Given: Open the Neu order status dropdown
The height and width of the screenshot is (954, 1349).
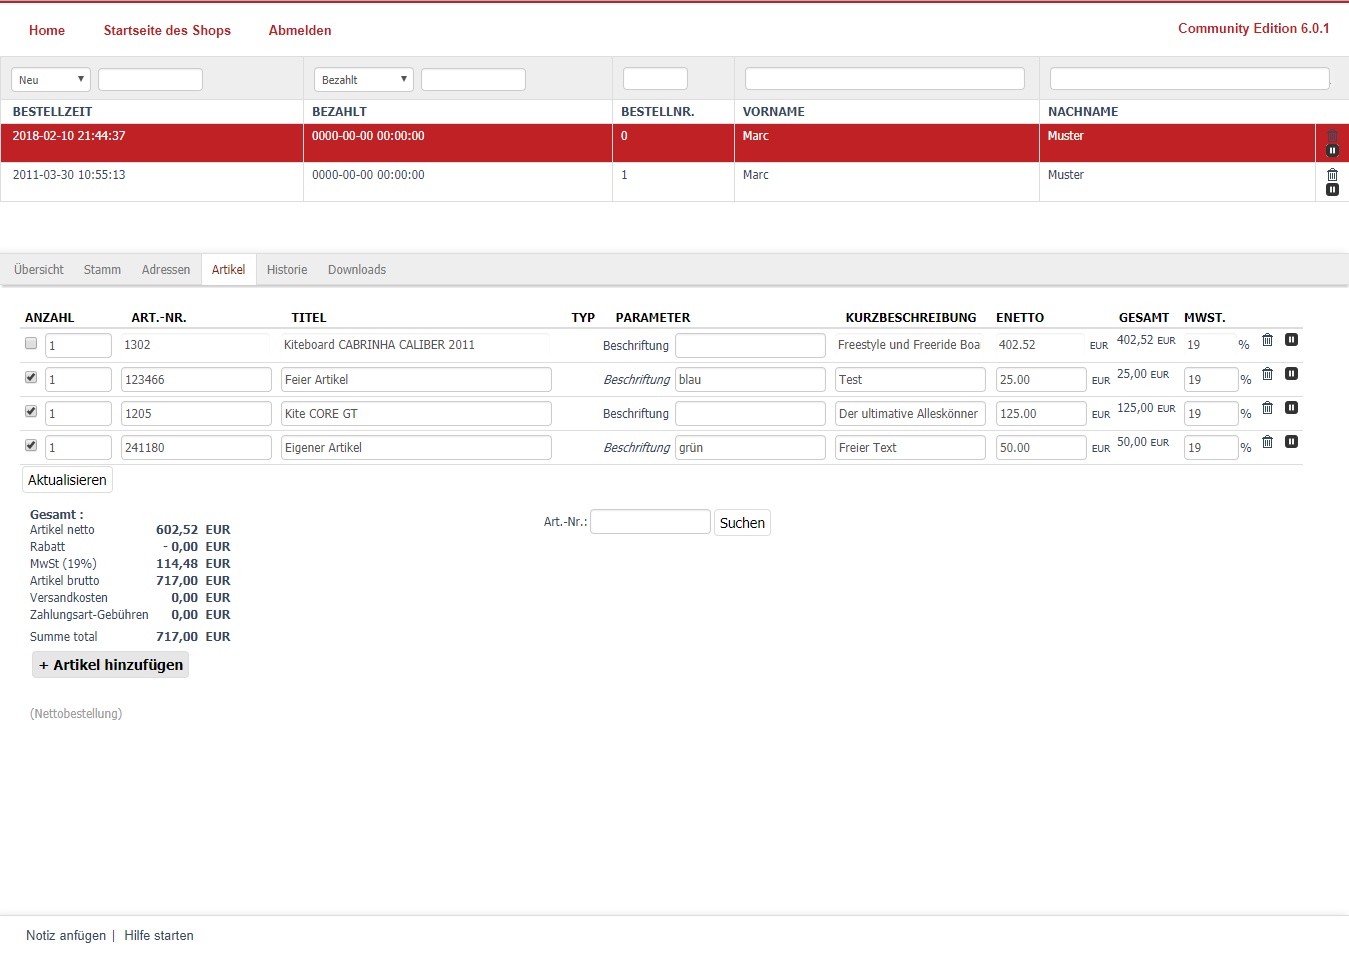Looking at the screenshot, I should [51, 80].
